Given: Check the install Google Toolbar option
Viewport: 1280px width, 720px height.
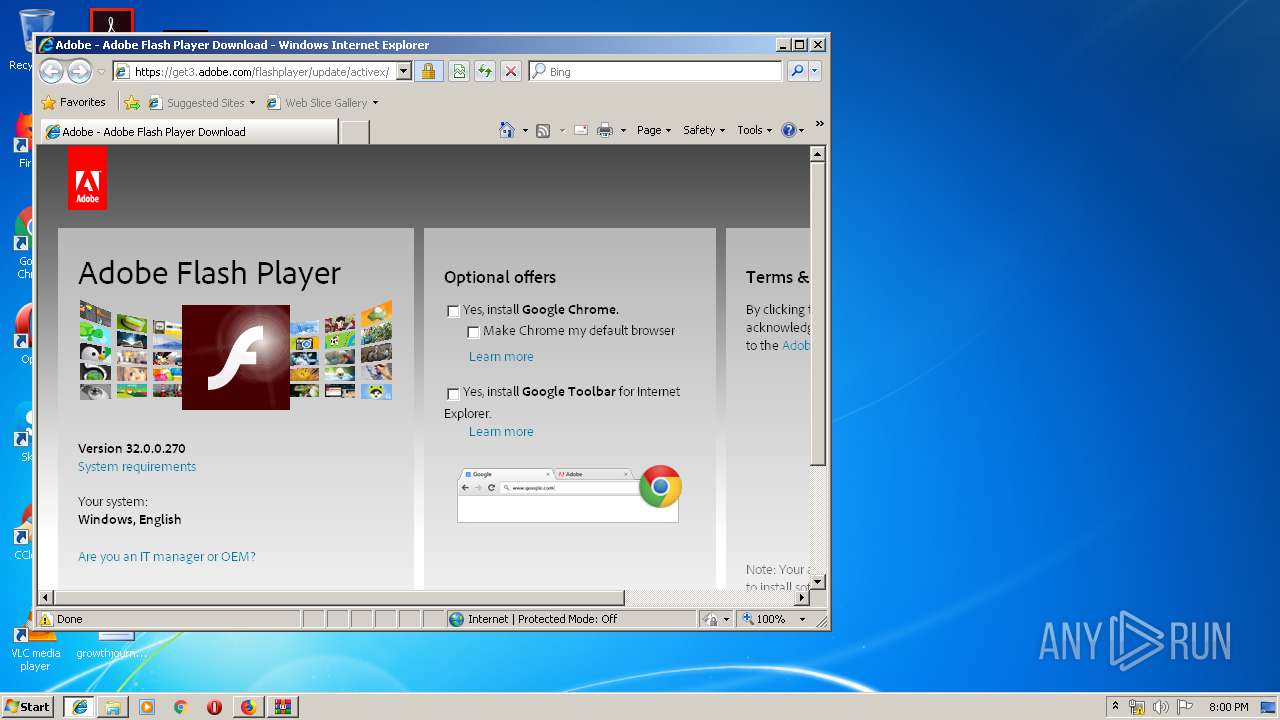Looking at the screenshot, I should tap(453, 393).
